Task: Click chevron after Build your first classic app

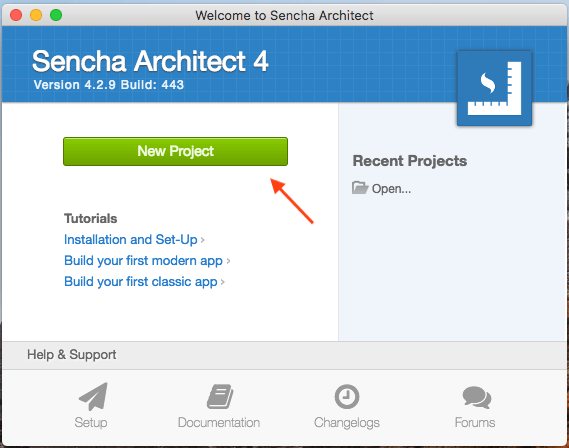Action: [223, 282]
